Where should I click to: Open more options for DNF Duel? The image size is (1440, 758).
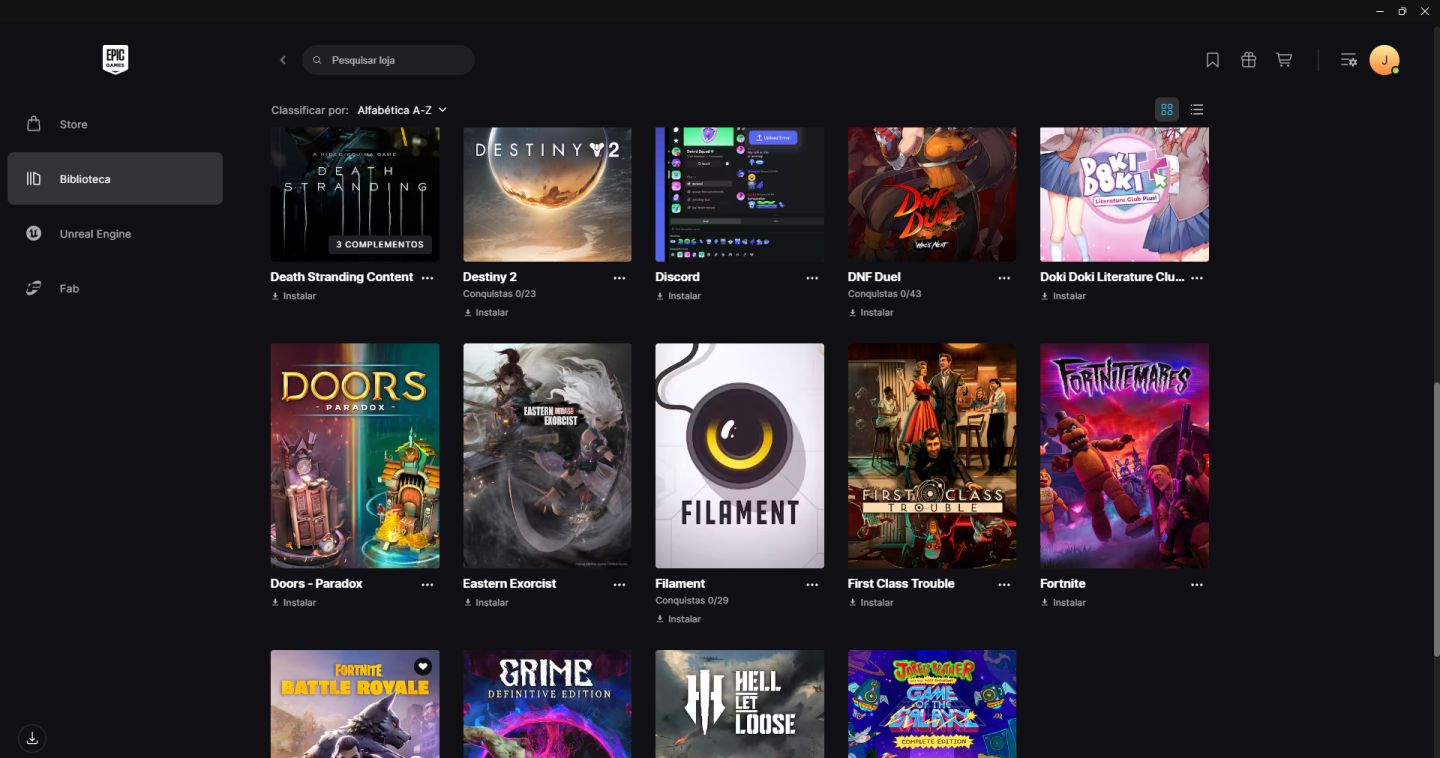1004,278
